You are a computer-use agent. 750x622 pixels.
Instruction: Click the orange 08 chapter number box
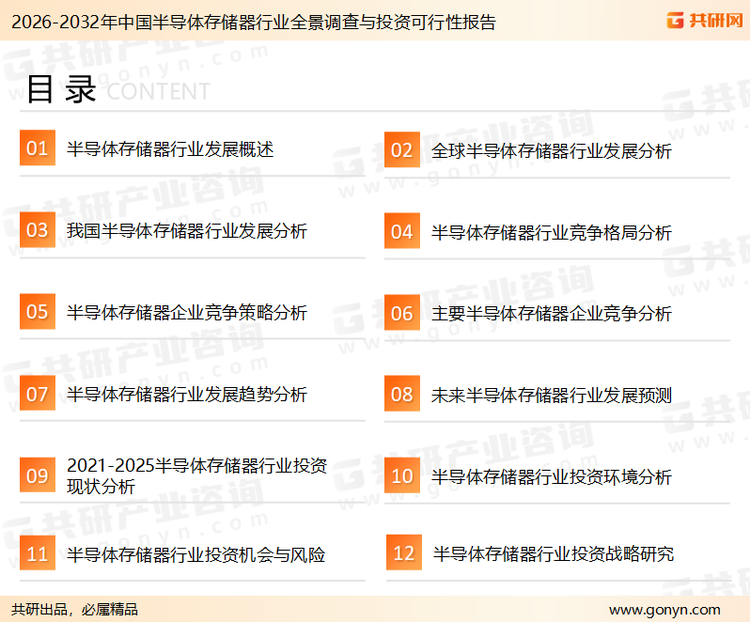(402, 394)
